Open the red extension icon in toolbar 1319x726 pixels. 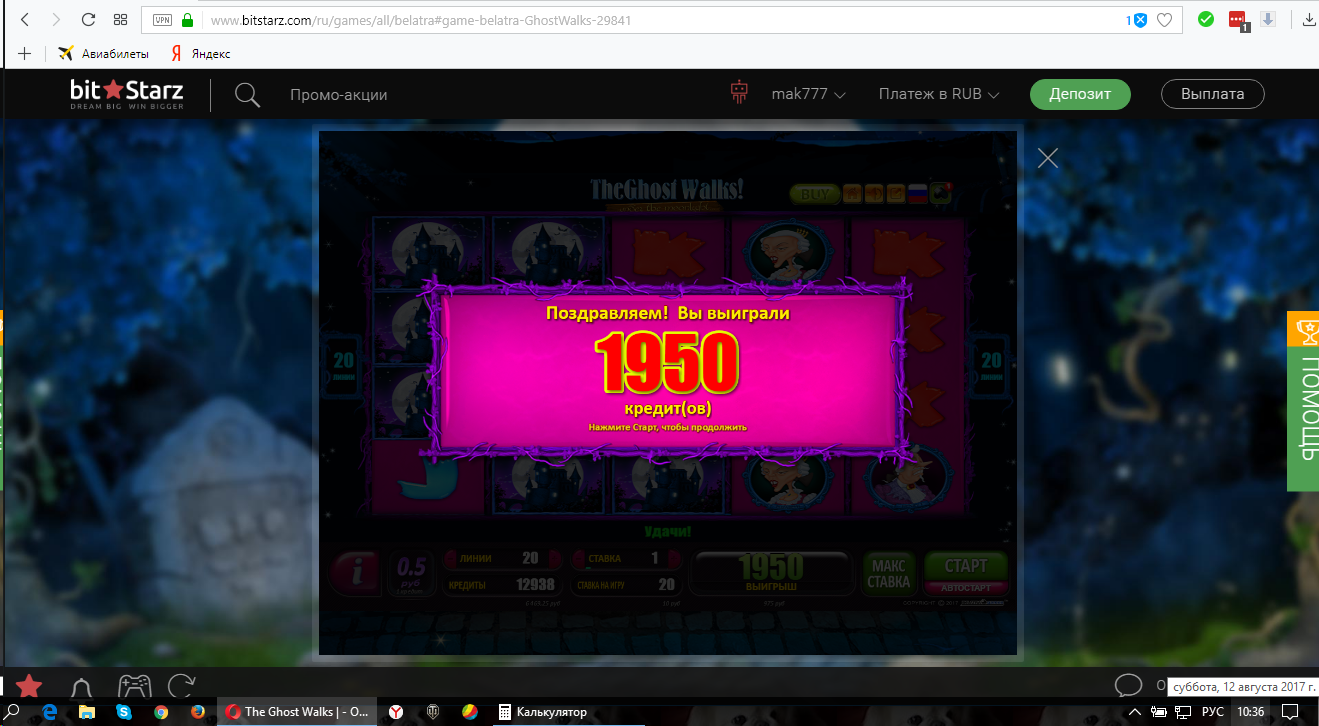[1238, 20]
